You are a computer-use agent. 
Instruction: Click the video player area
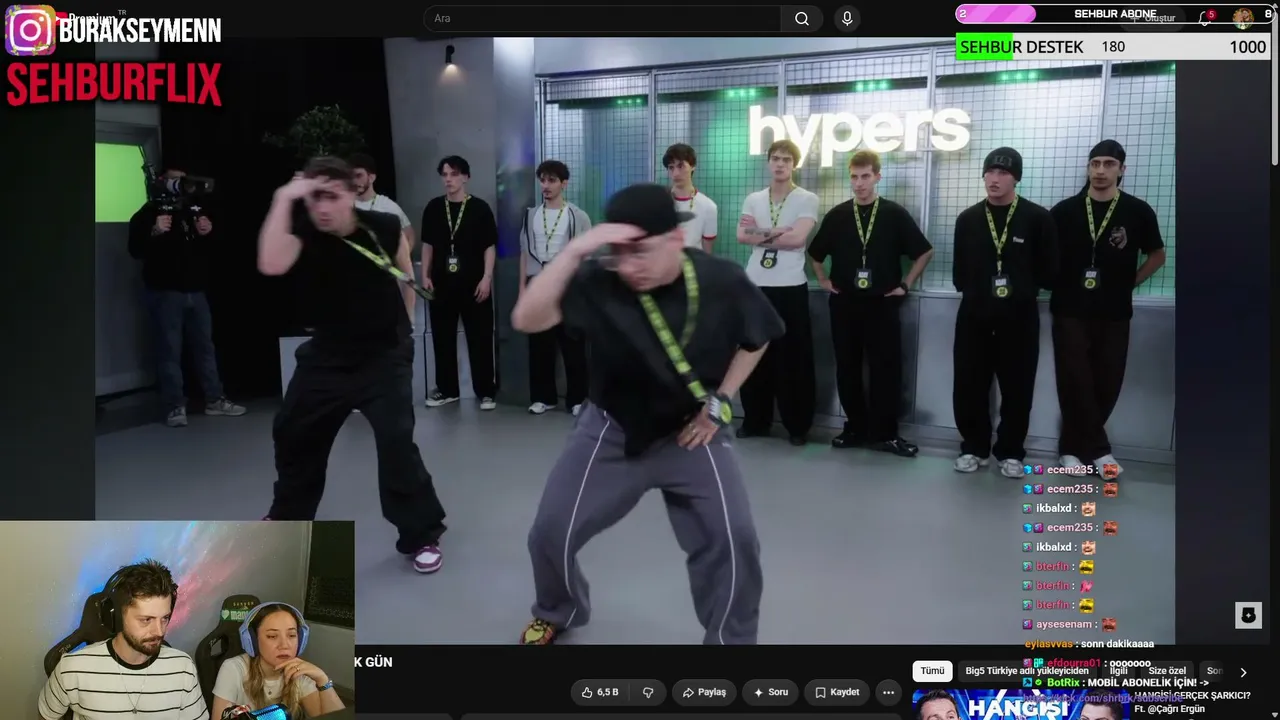tap(635, 340)
